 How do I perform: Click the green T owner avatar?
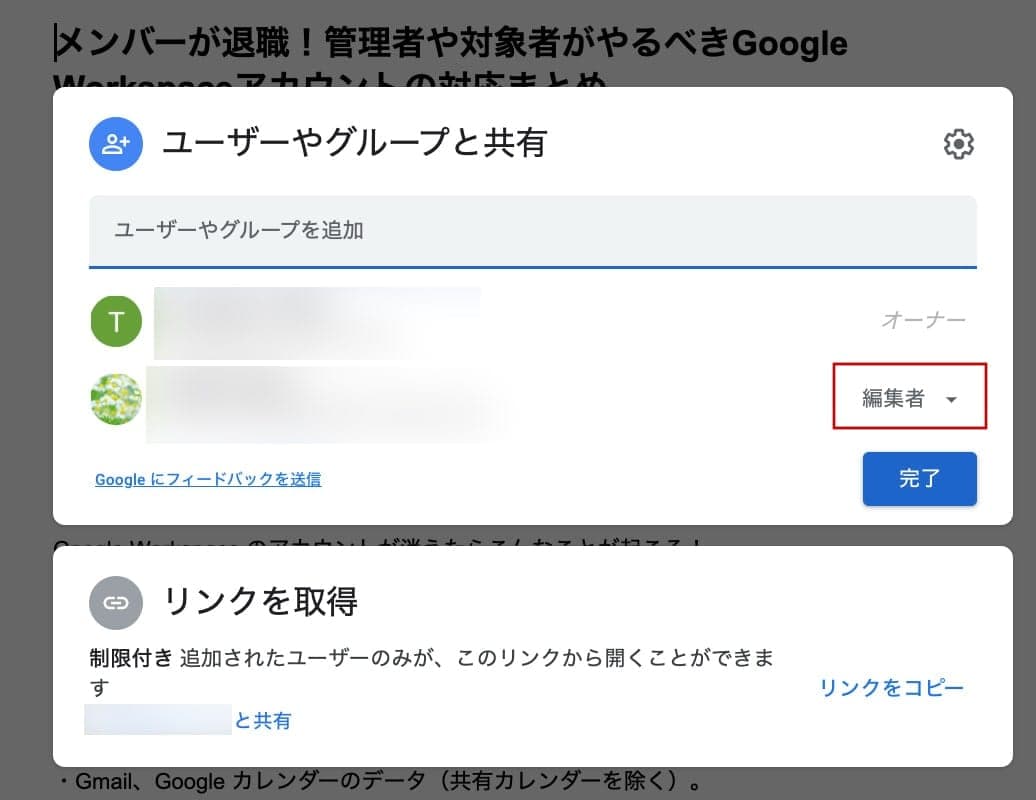tap(116, 322)
